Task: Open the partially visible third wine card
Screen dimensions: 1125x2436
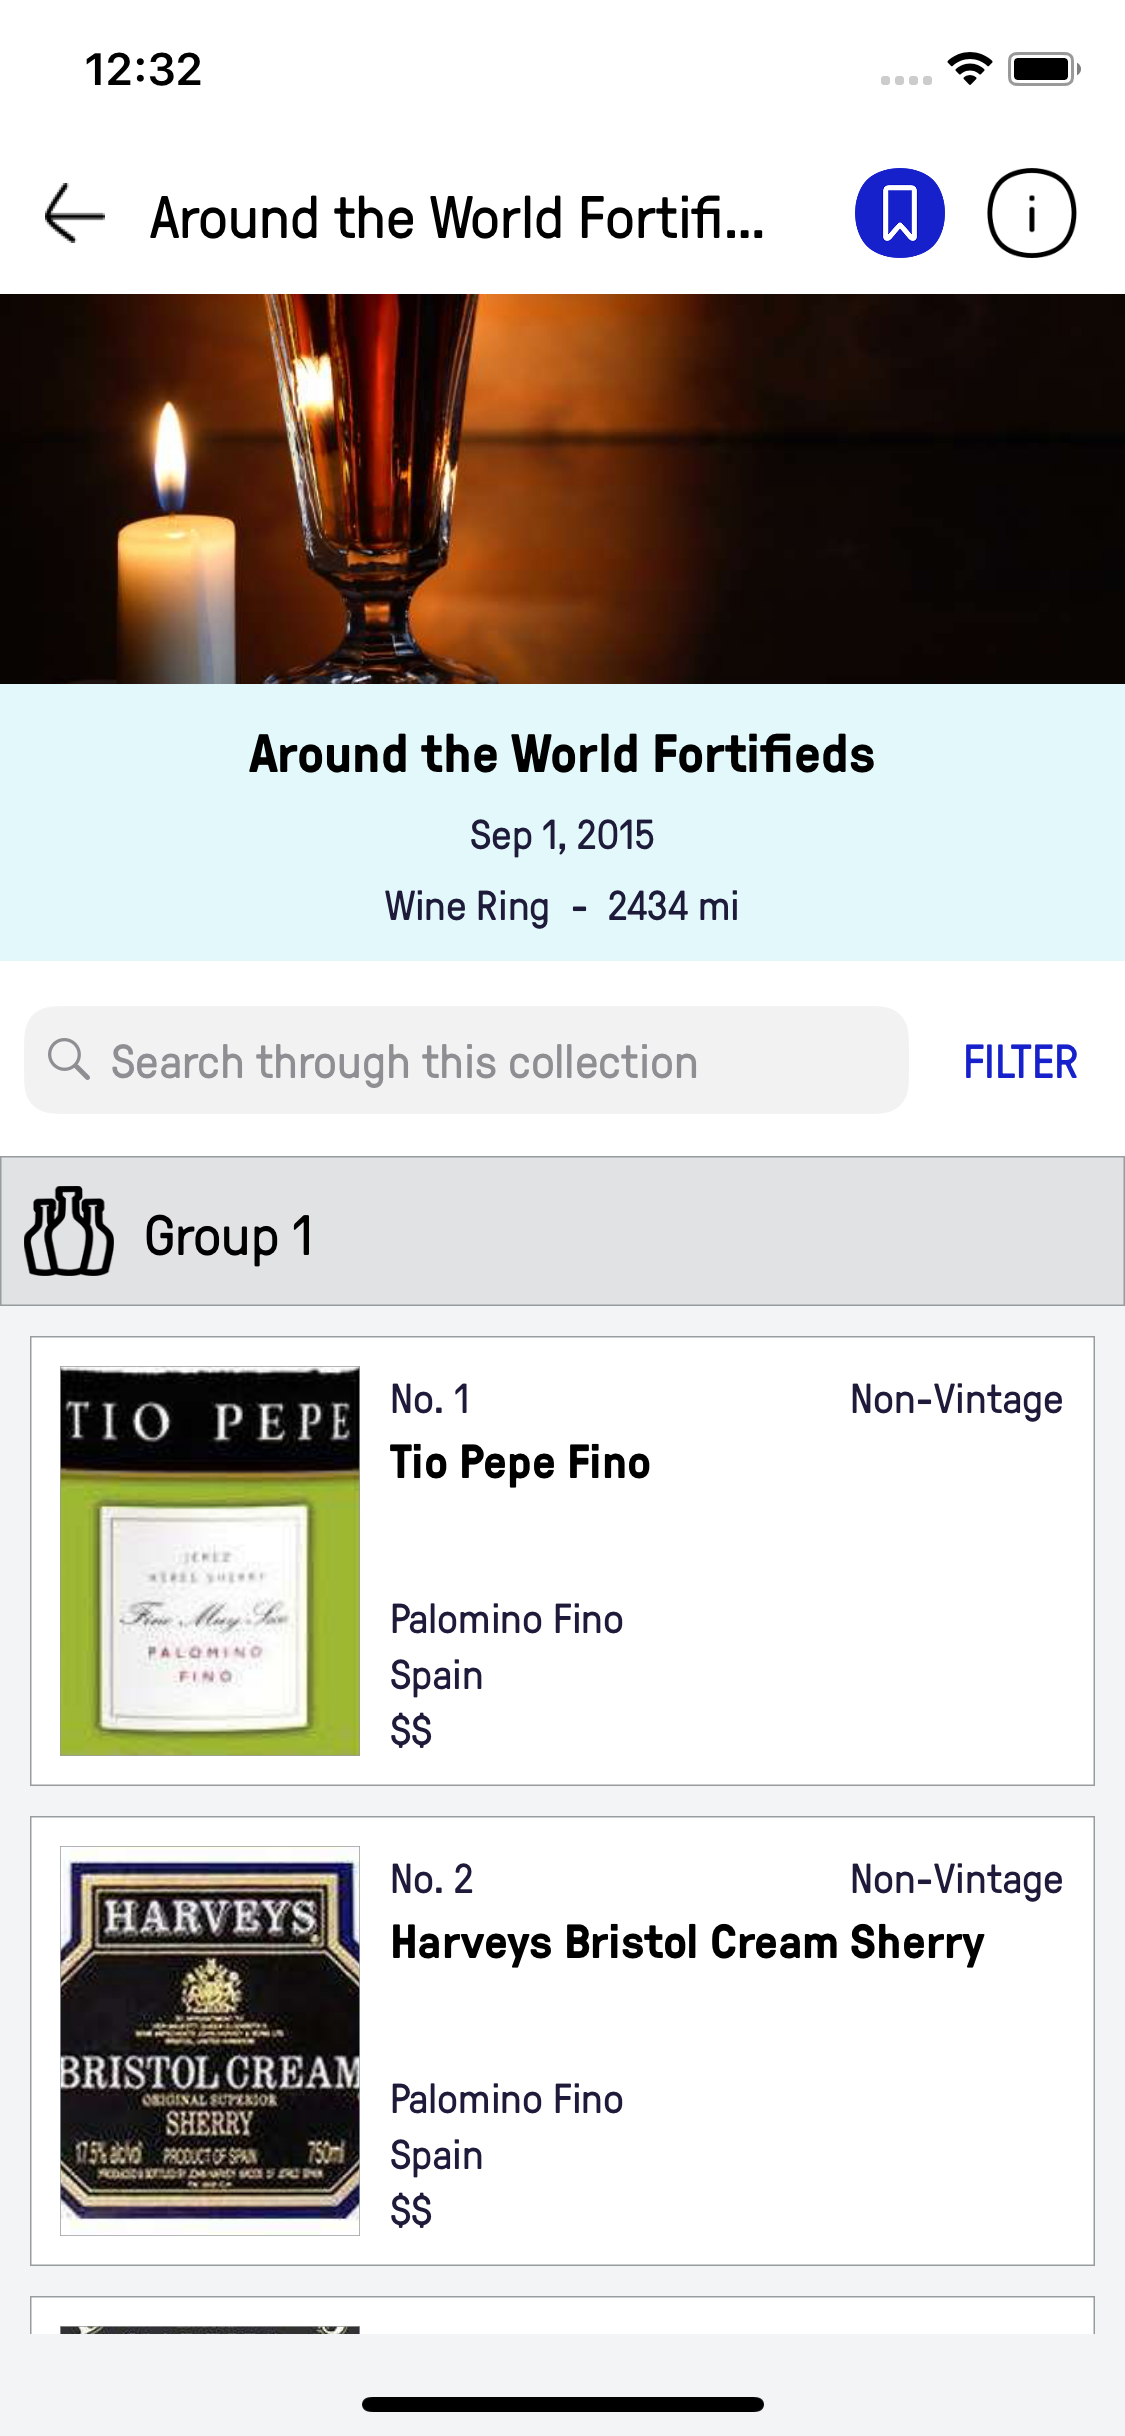Action: click(x=562, y=2316)
